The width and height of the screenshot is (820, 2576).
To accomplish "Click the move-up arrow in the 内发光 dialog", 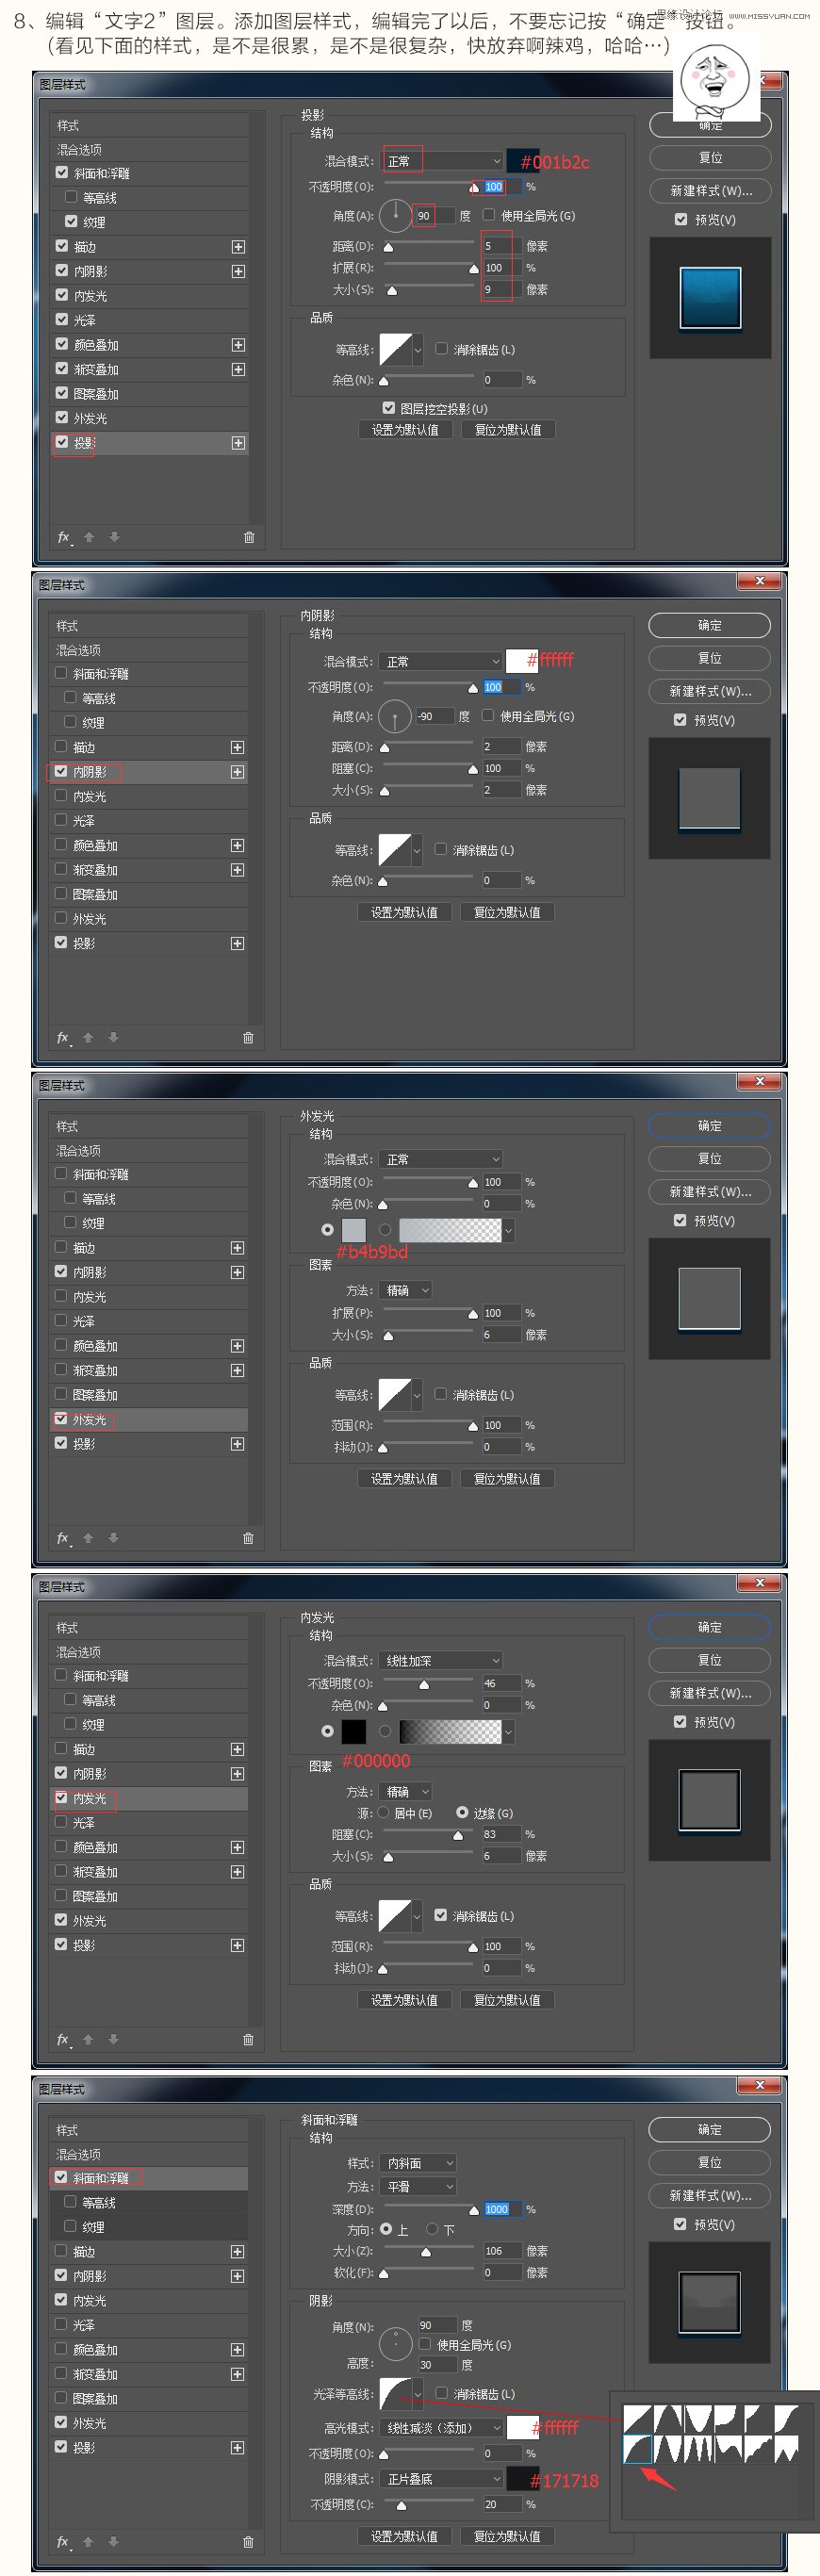I will [88, 2039].
